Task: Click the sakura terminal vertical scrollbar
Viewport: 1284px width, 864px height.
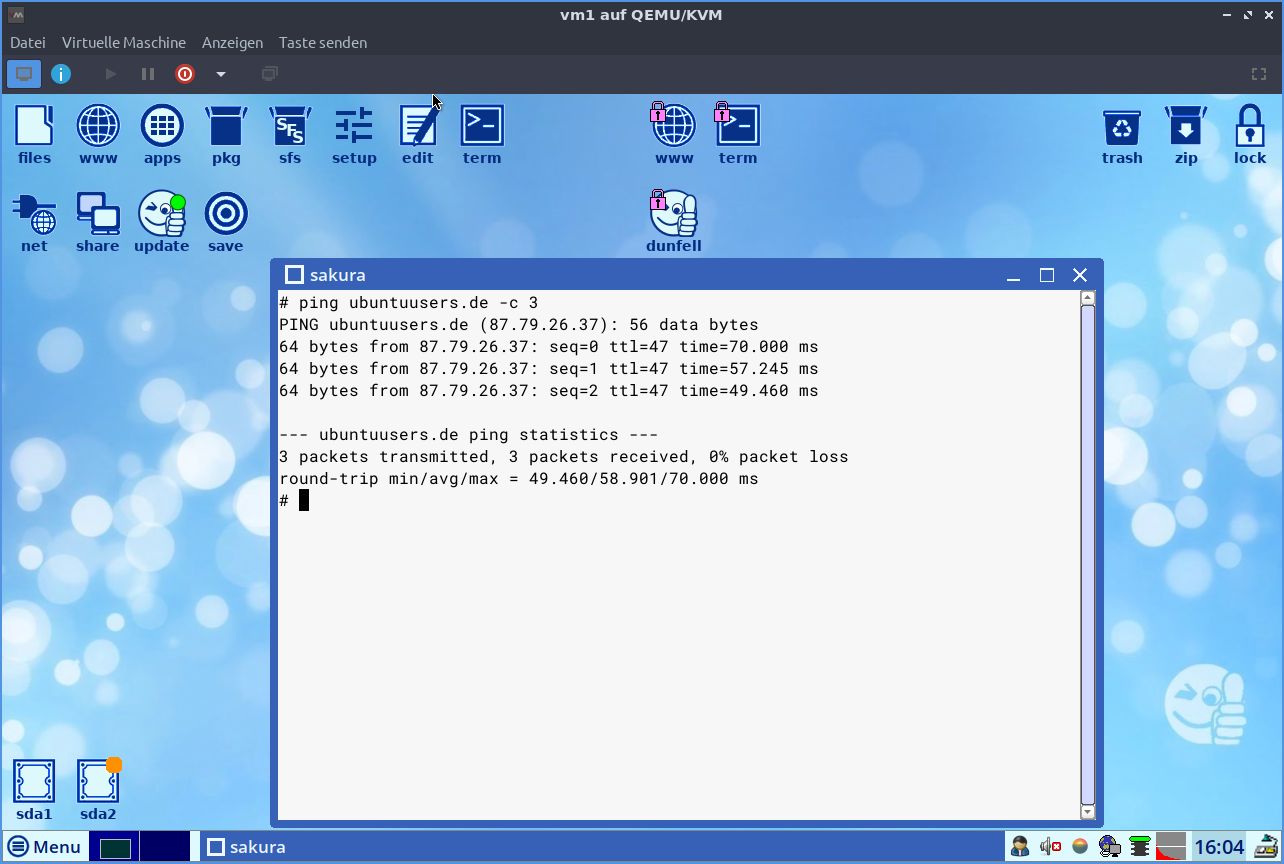Action: [1088, 555]
